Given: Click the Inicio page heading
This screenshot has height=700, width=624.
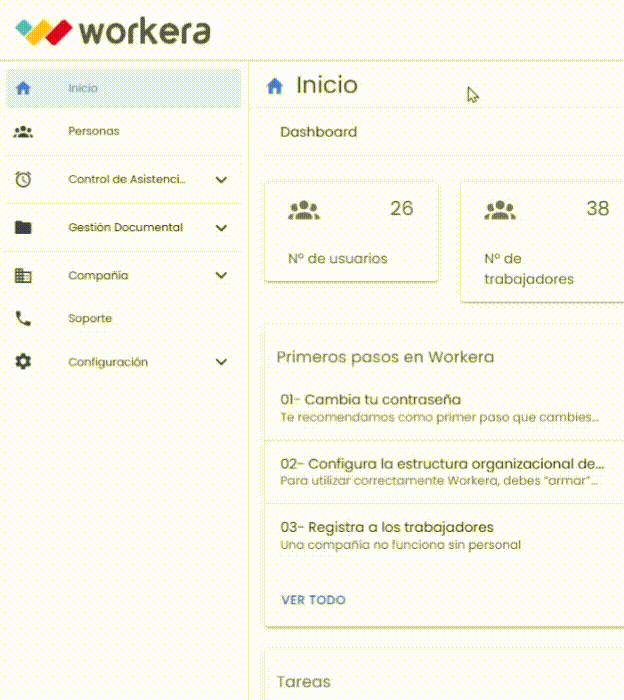Looking at the screenshot, I should coord(327,85).
